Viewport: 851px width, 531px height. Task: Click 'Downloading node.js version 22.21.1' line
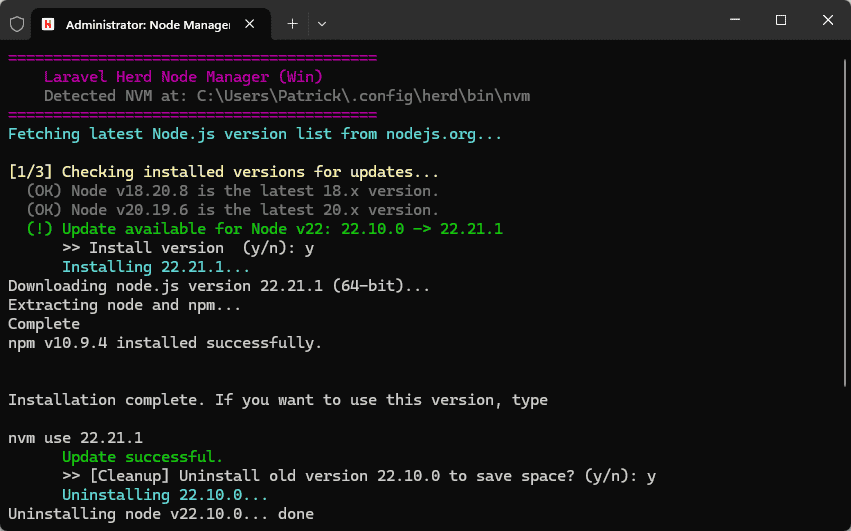[219, 286]
